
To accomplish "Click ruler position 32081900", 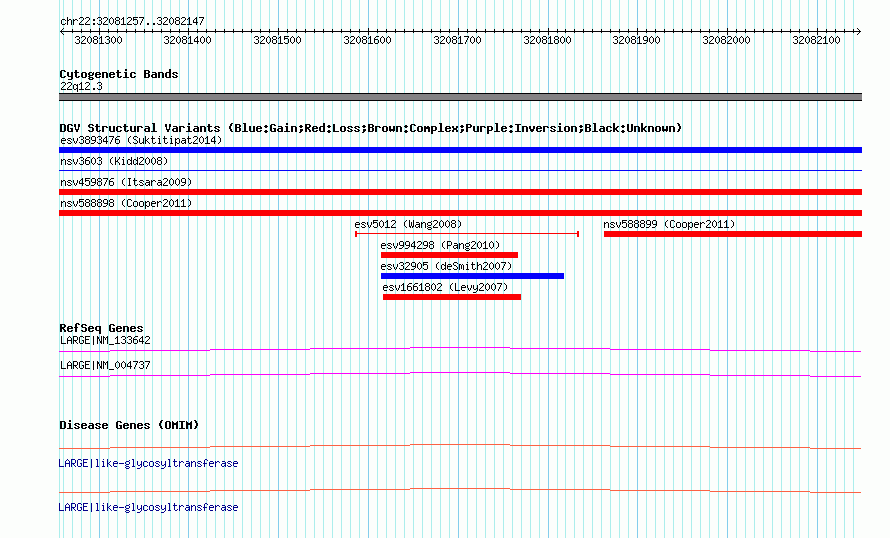I will point(636,40).
